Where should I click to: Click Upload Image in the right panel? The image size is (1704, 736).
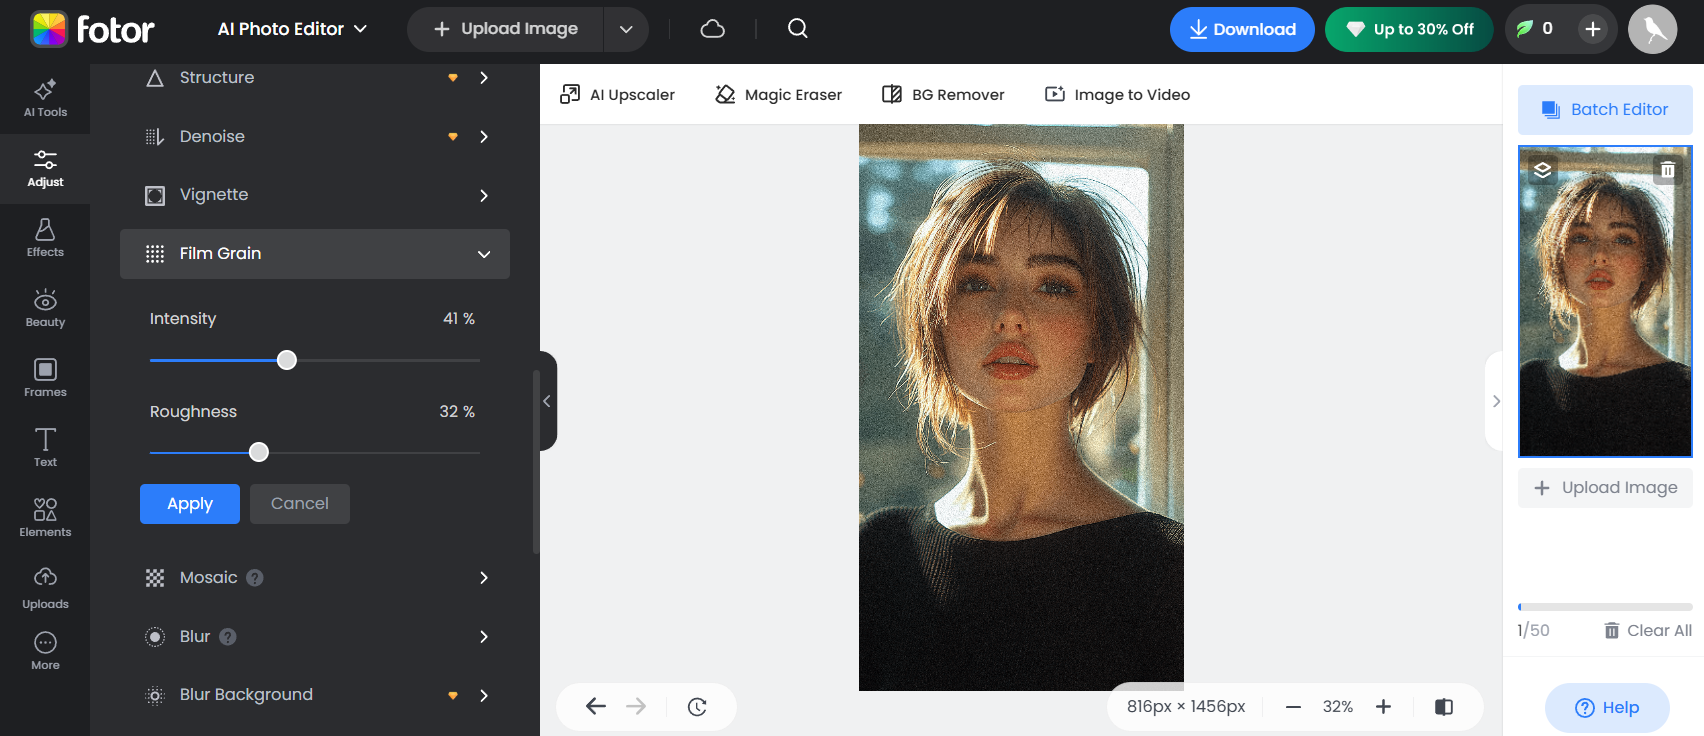coord(1605,488)
